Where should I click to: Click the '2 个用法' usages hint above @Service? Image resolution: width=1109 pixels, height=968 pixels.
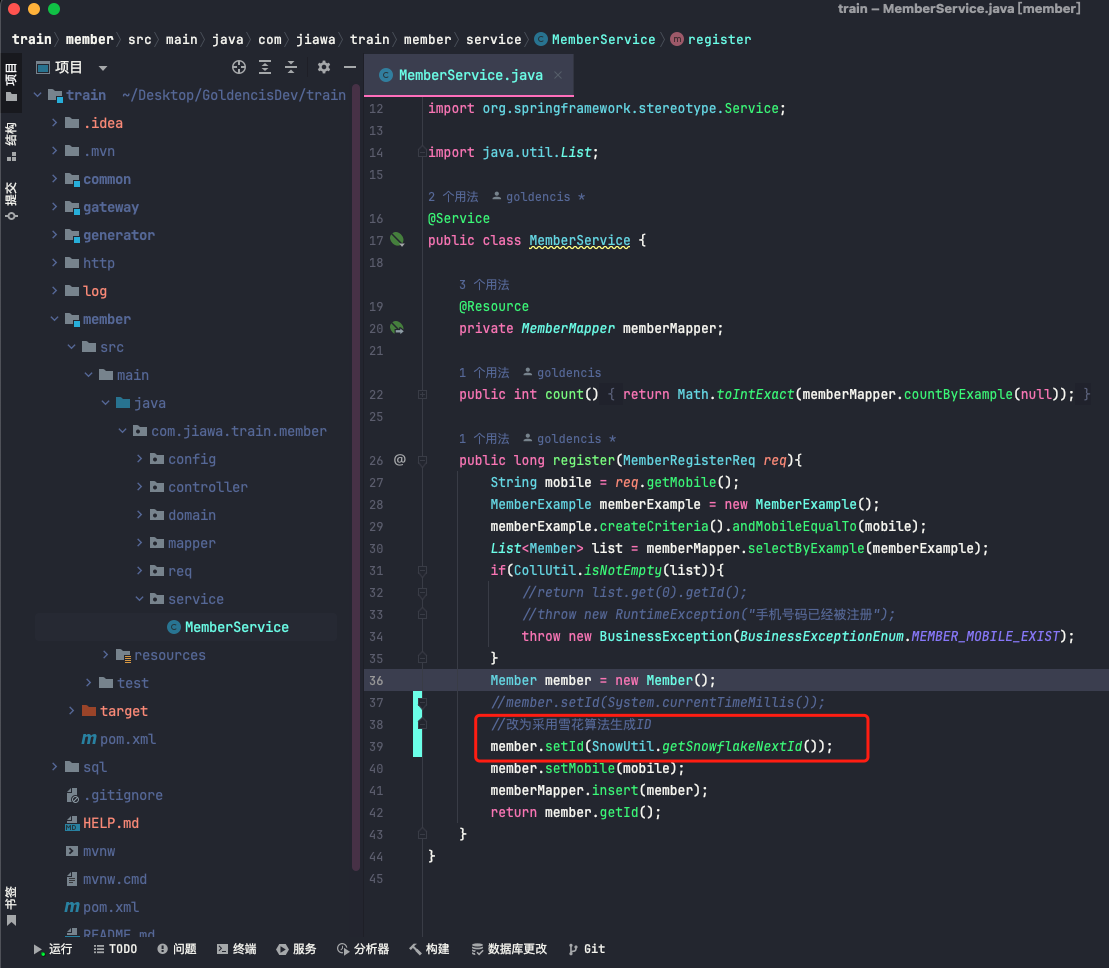(x=453, y=197)
